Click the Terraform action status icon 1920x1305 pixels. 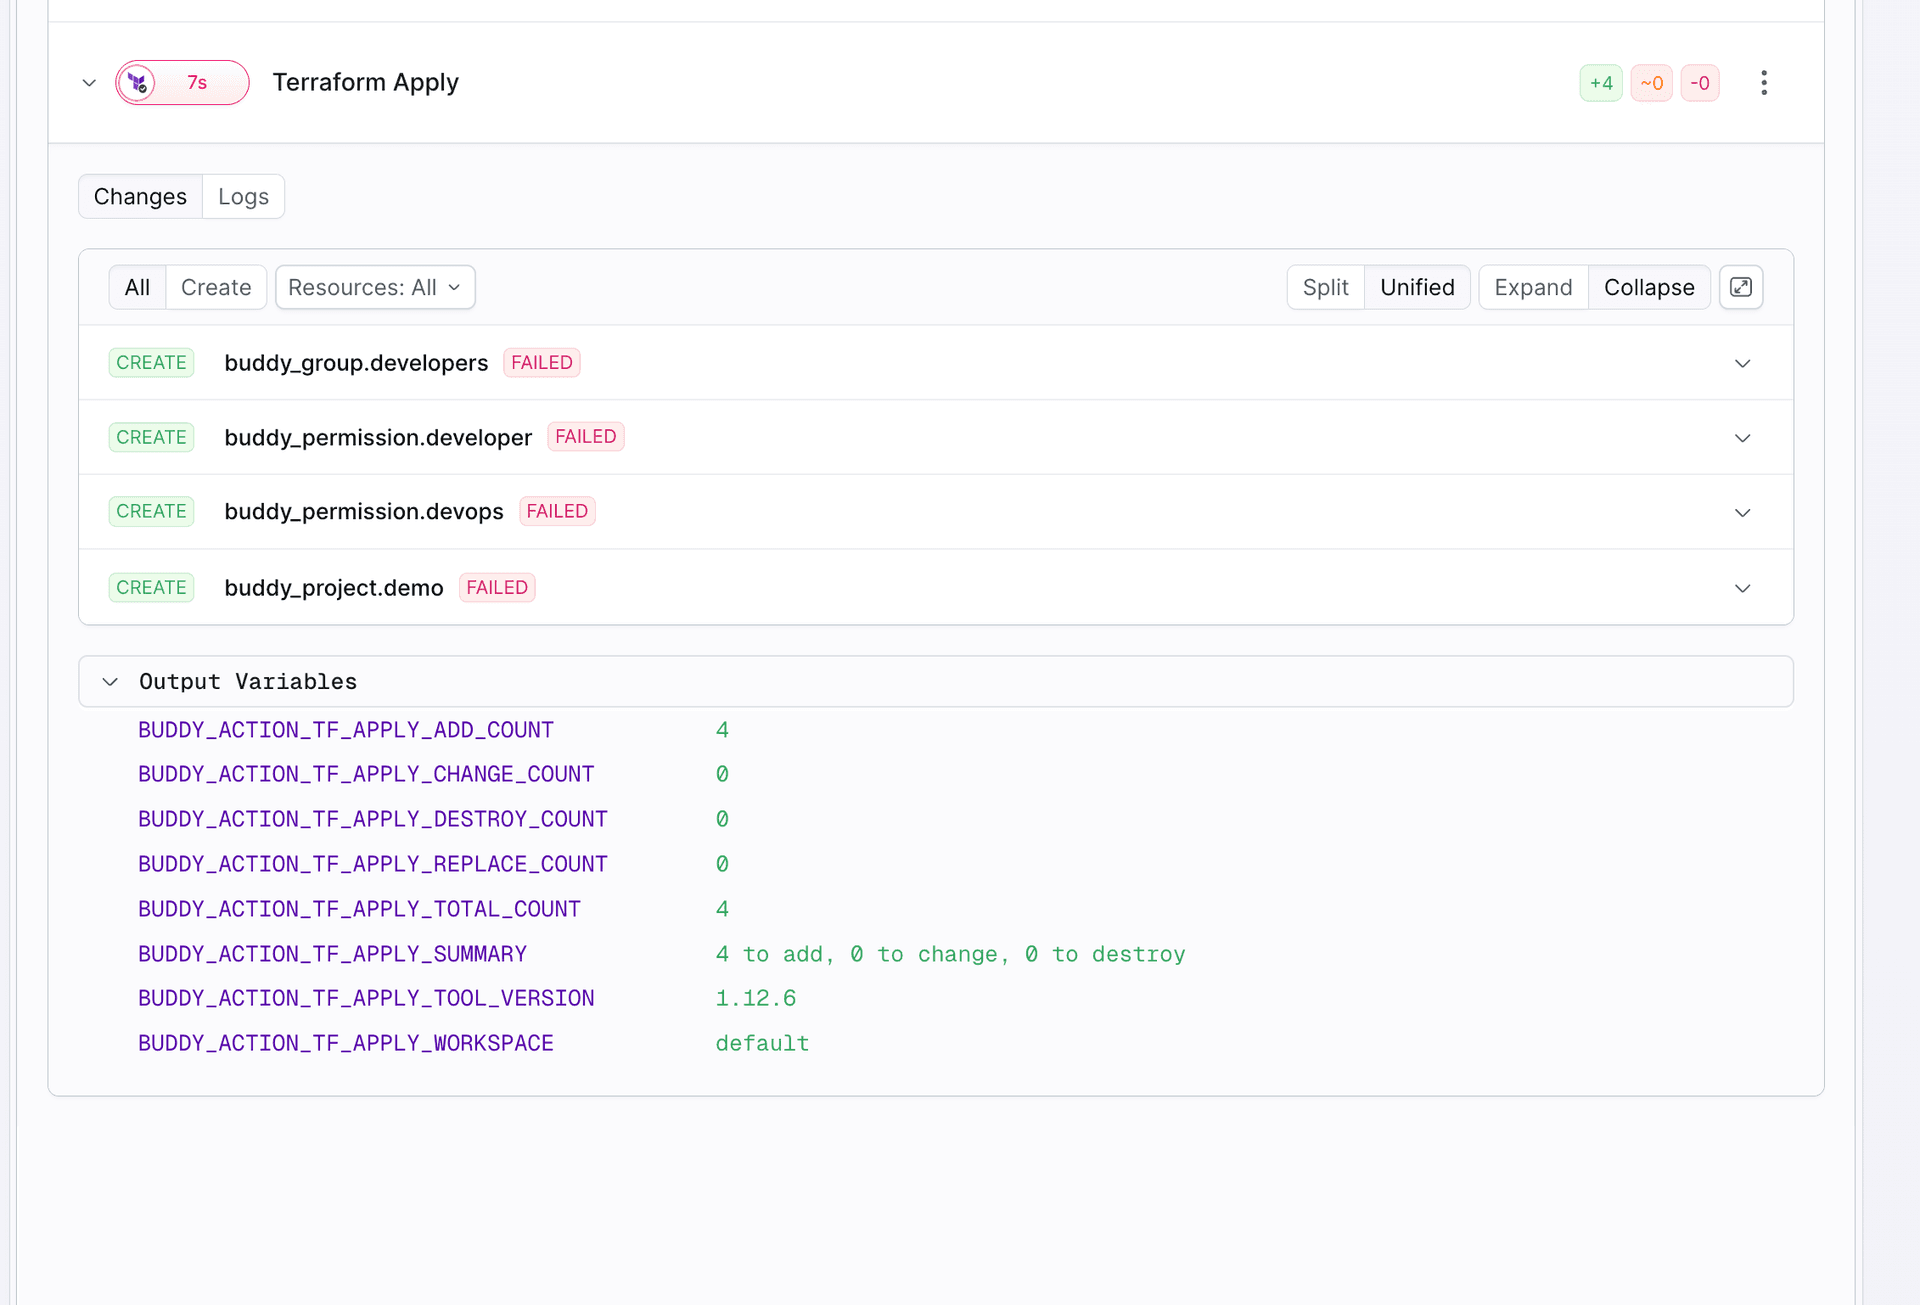138,83
